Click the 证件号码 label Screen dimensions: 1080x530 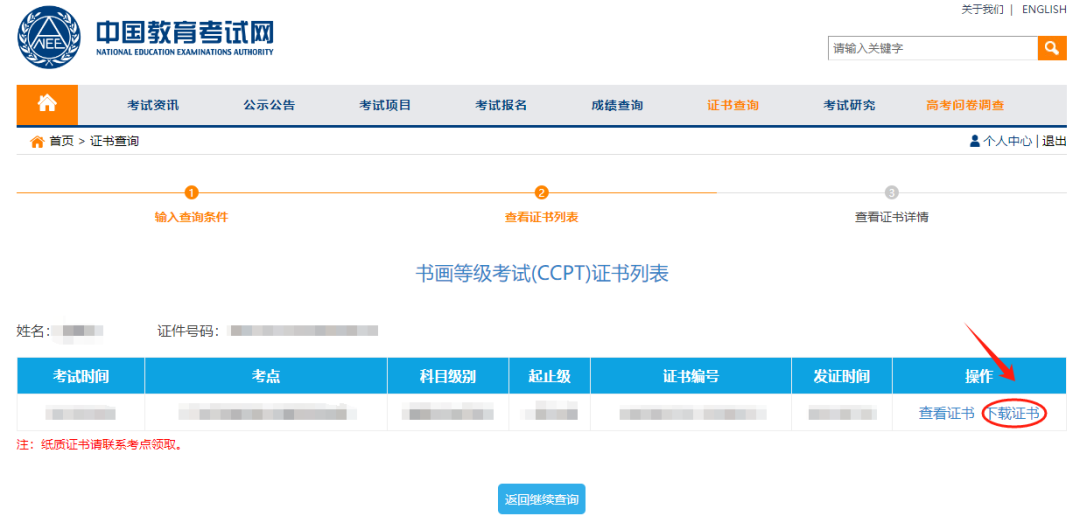coord(188,331)
